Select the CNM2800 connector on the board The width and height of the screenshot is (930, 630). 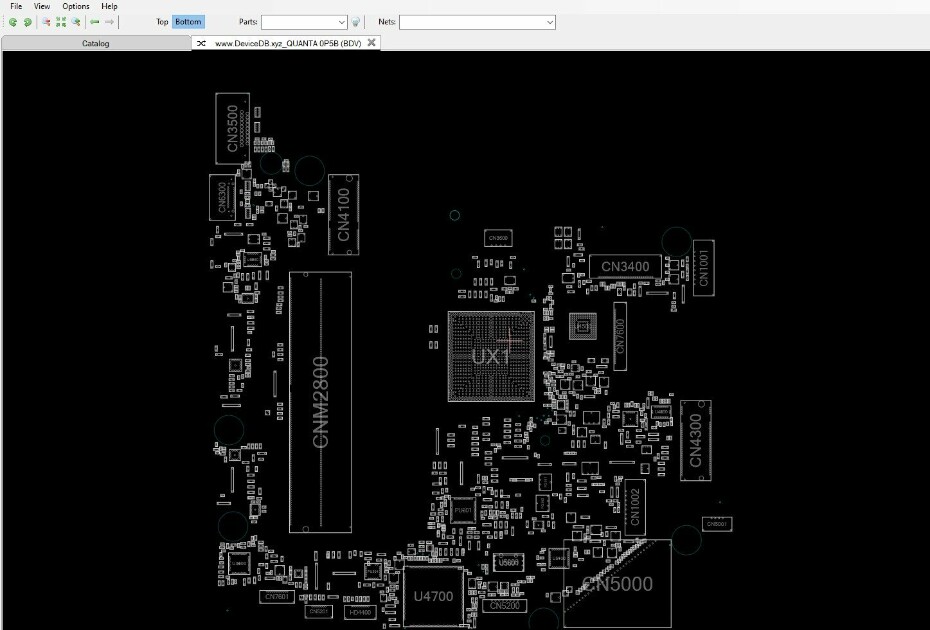(x=320, y=402)
